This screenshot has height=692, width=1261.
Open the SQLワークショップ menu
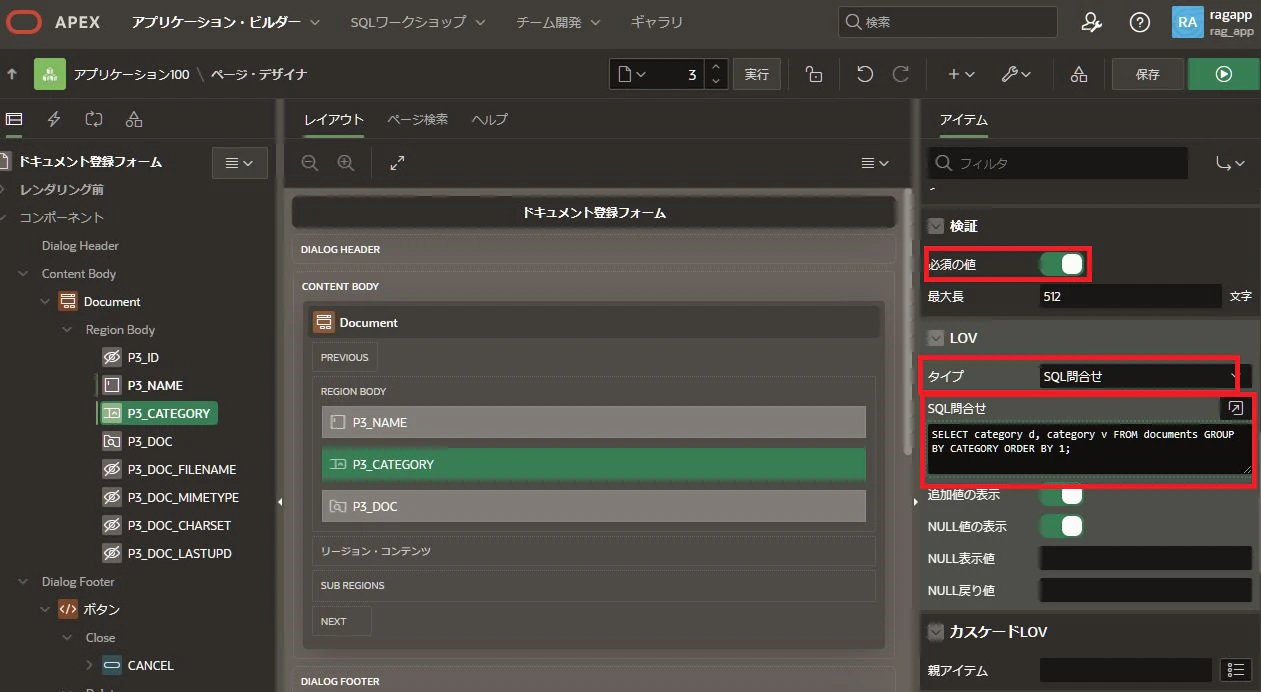[417, 22]
